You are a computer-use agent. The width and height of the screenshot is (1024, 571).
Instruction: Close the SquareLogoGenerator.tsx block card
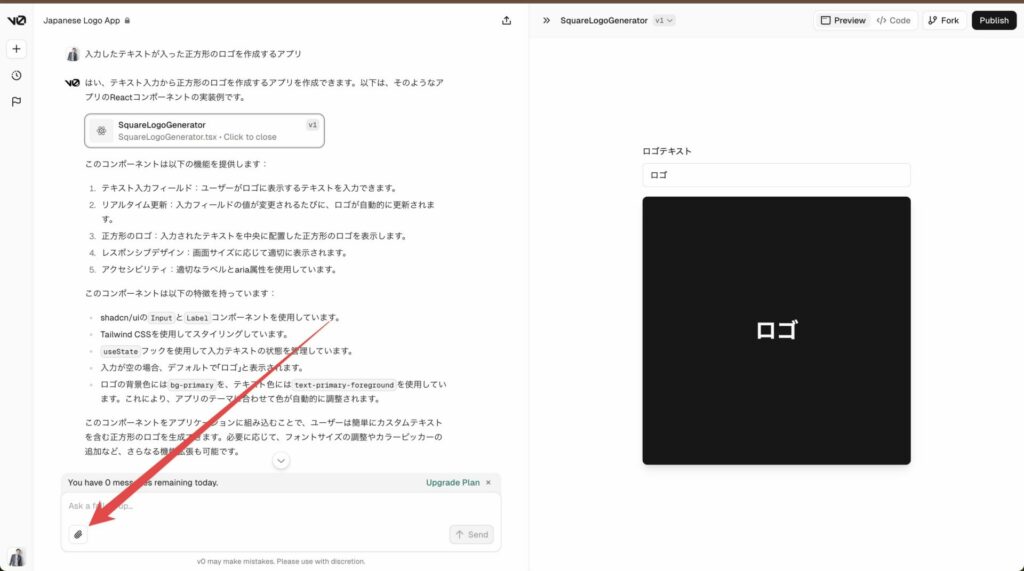pos(204,131)
